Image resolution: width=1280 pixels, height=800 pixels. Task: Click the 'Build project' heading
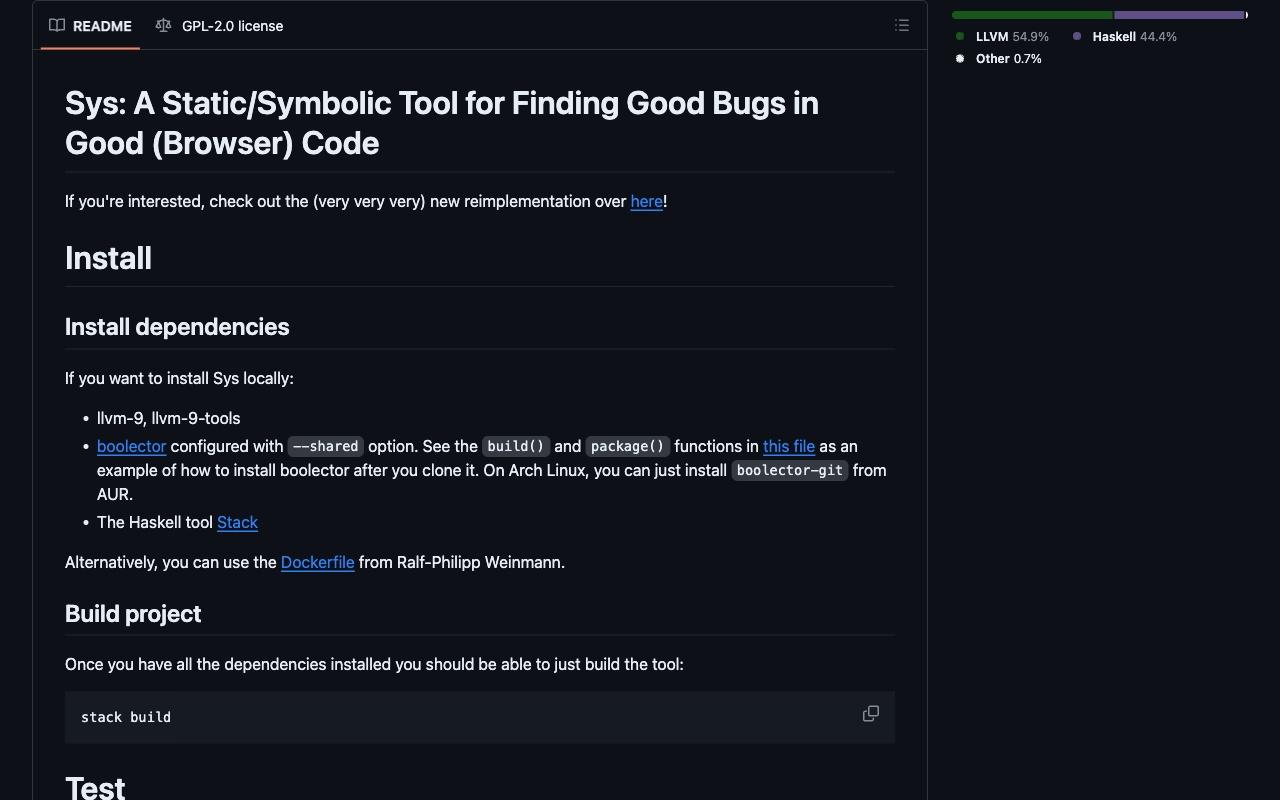click(x=133, y=614)
